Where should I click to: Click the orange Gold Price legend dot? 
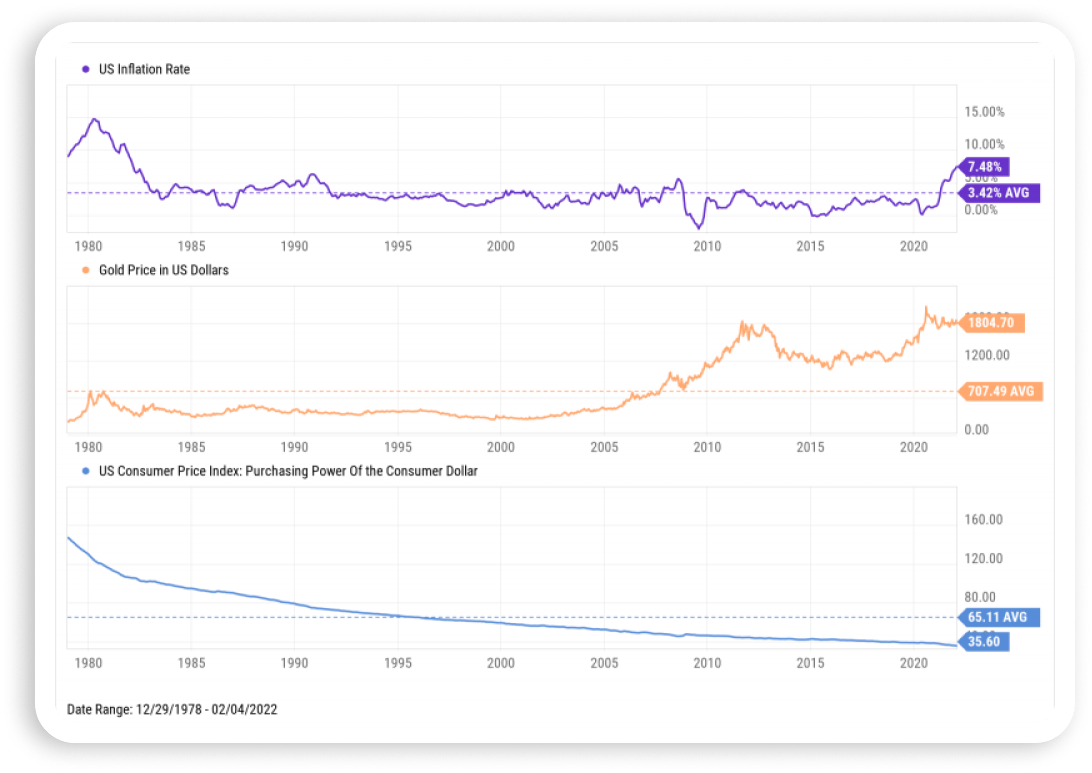pyautogui.click(x=84, y=270)
